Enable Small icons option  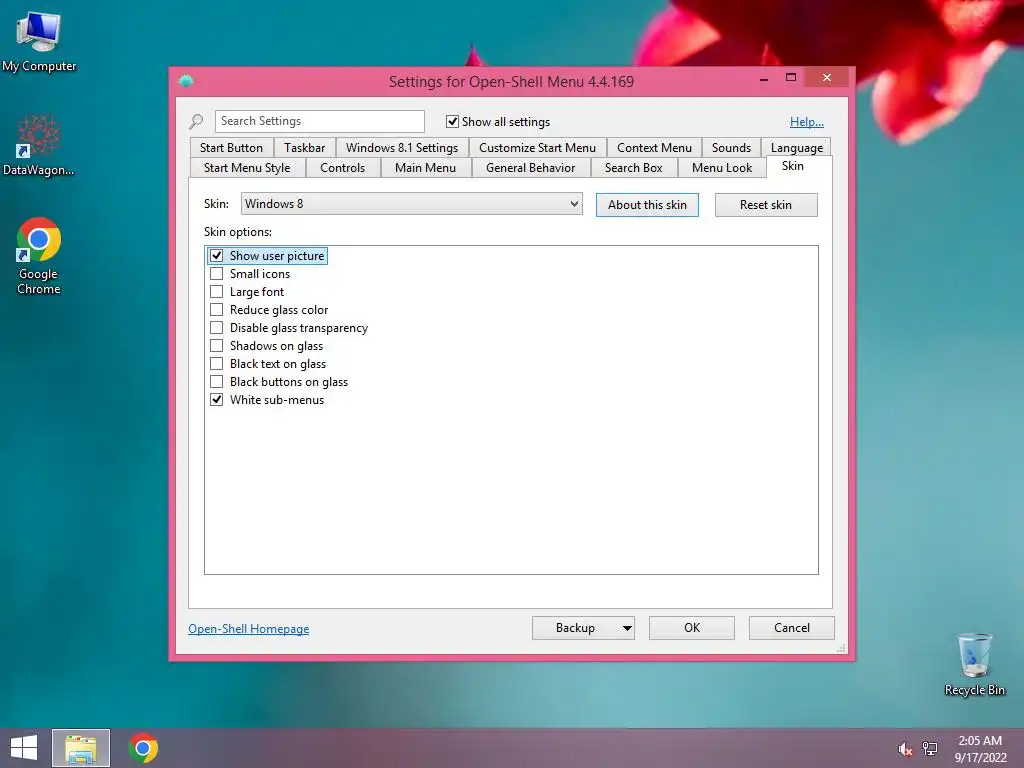pyautogui.click(x=216, y=274)
